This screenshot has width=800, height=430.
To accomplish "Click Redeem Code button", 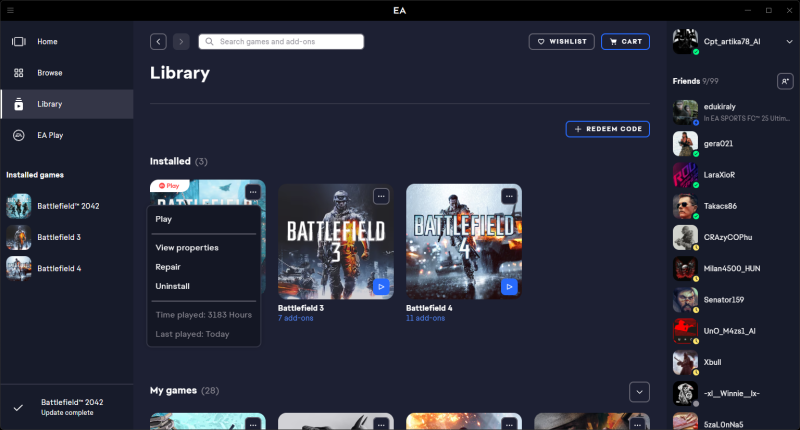I will pyautogui.click(x=608, y=129).
